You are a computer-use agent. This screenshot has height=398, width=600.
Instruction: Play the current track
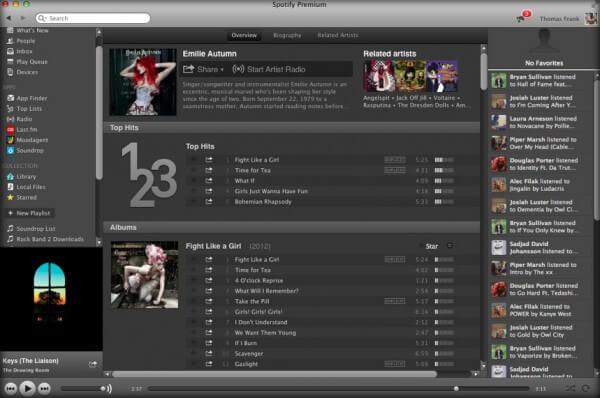point(27,388)
